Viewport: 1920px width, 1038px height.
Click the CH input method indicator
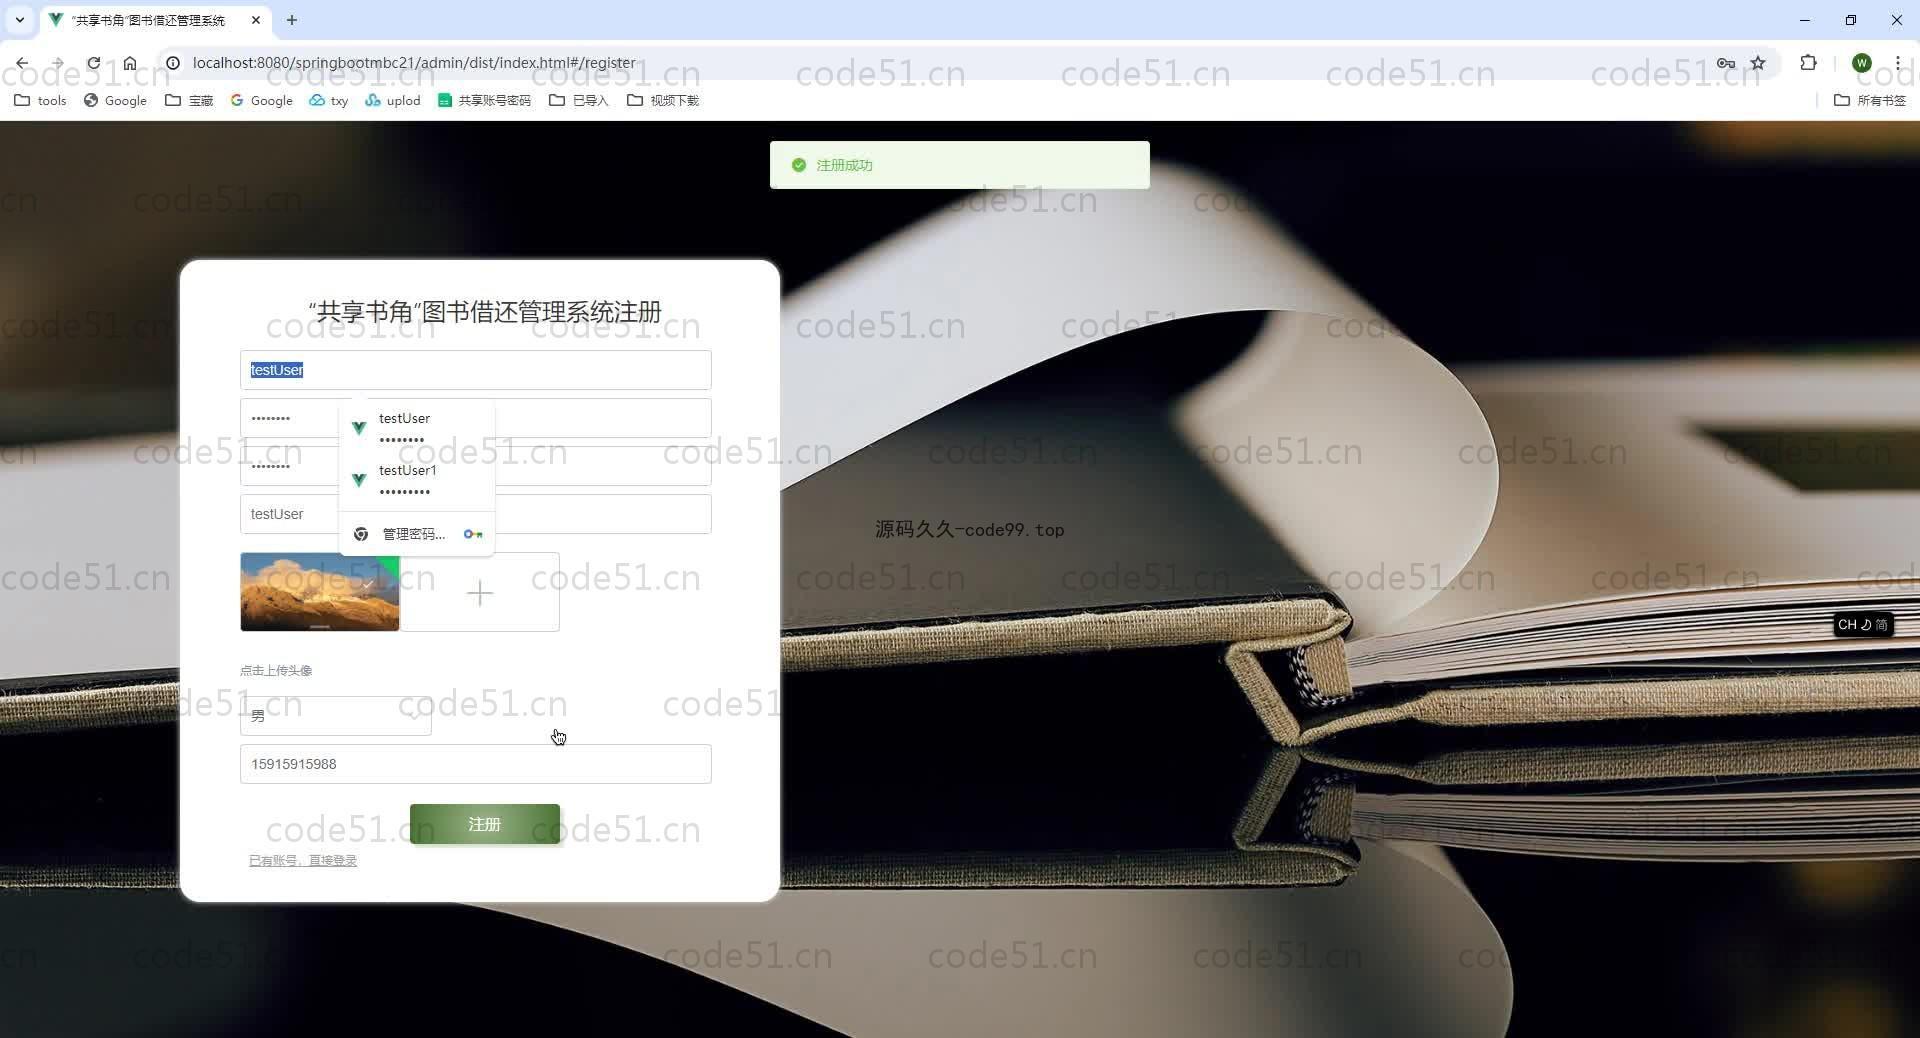pyautogui.click(x=1862, y=624)
